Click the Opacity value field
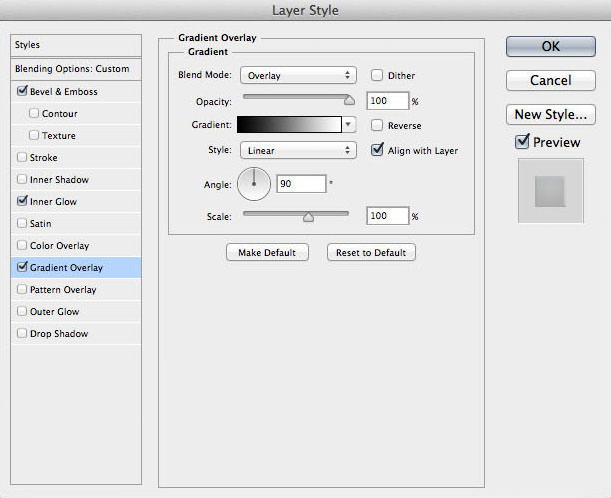Viewport: 611px width, 498px height. (x=388, y=101)
